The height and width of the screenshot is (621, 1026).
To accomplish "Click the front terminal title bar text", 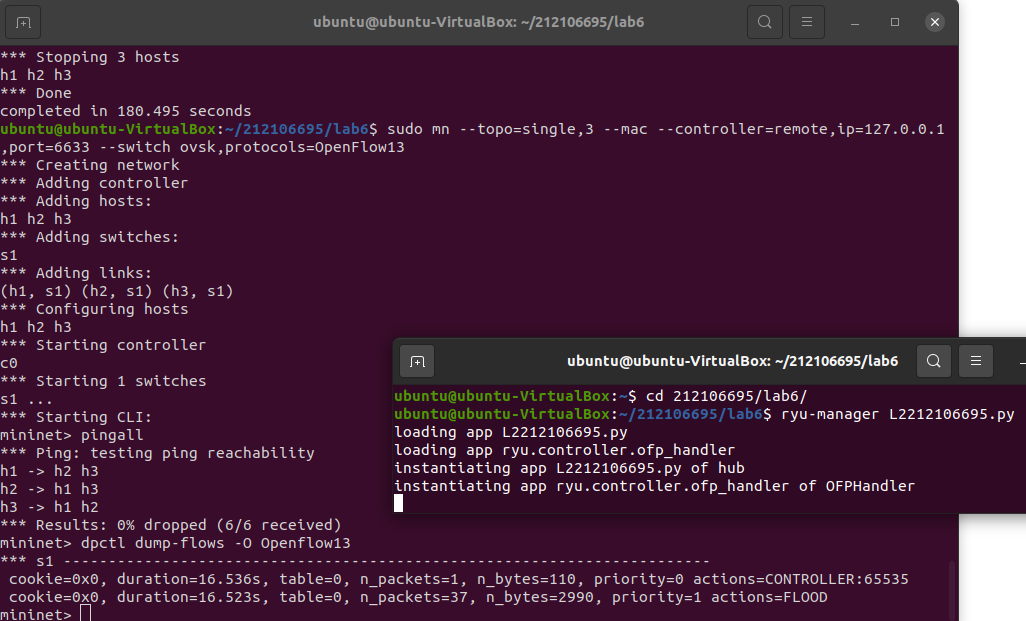I will [x=732, y=361].
